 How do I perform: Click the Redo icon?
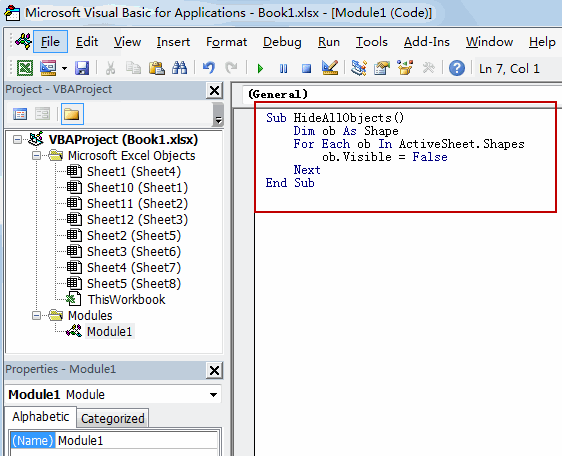coord(231,68)
